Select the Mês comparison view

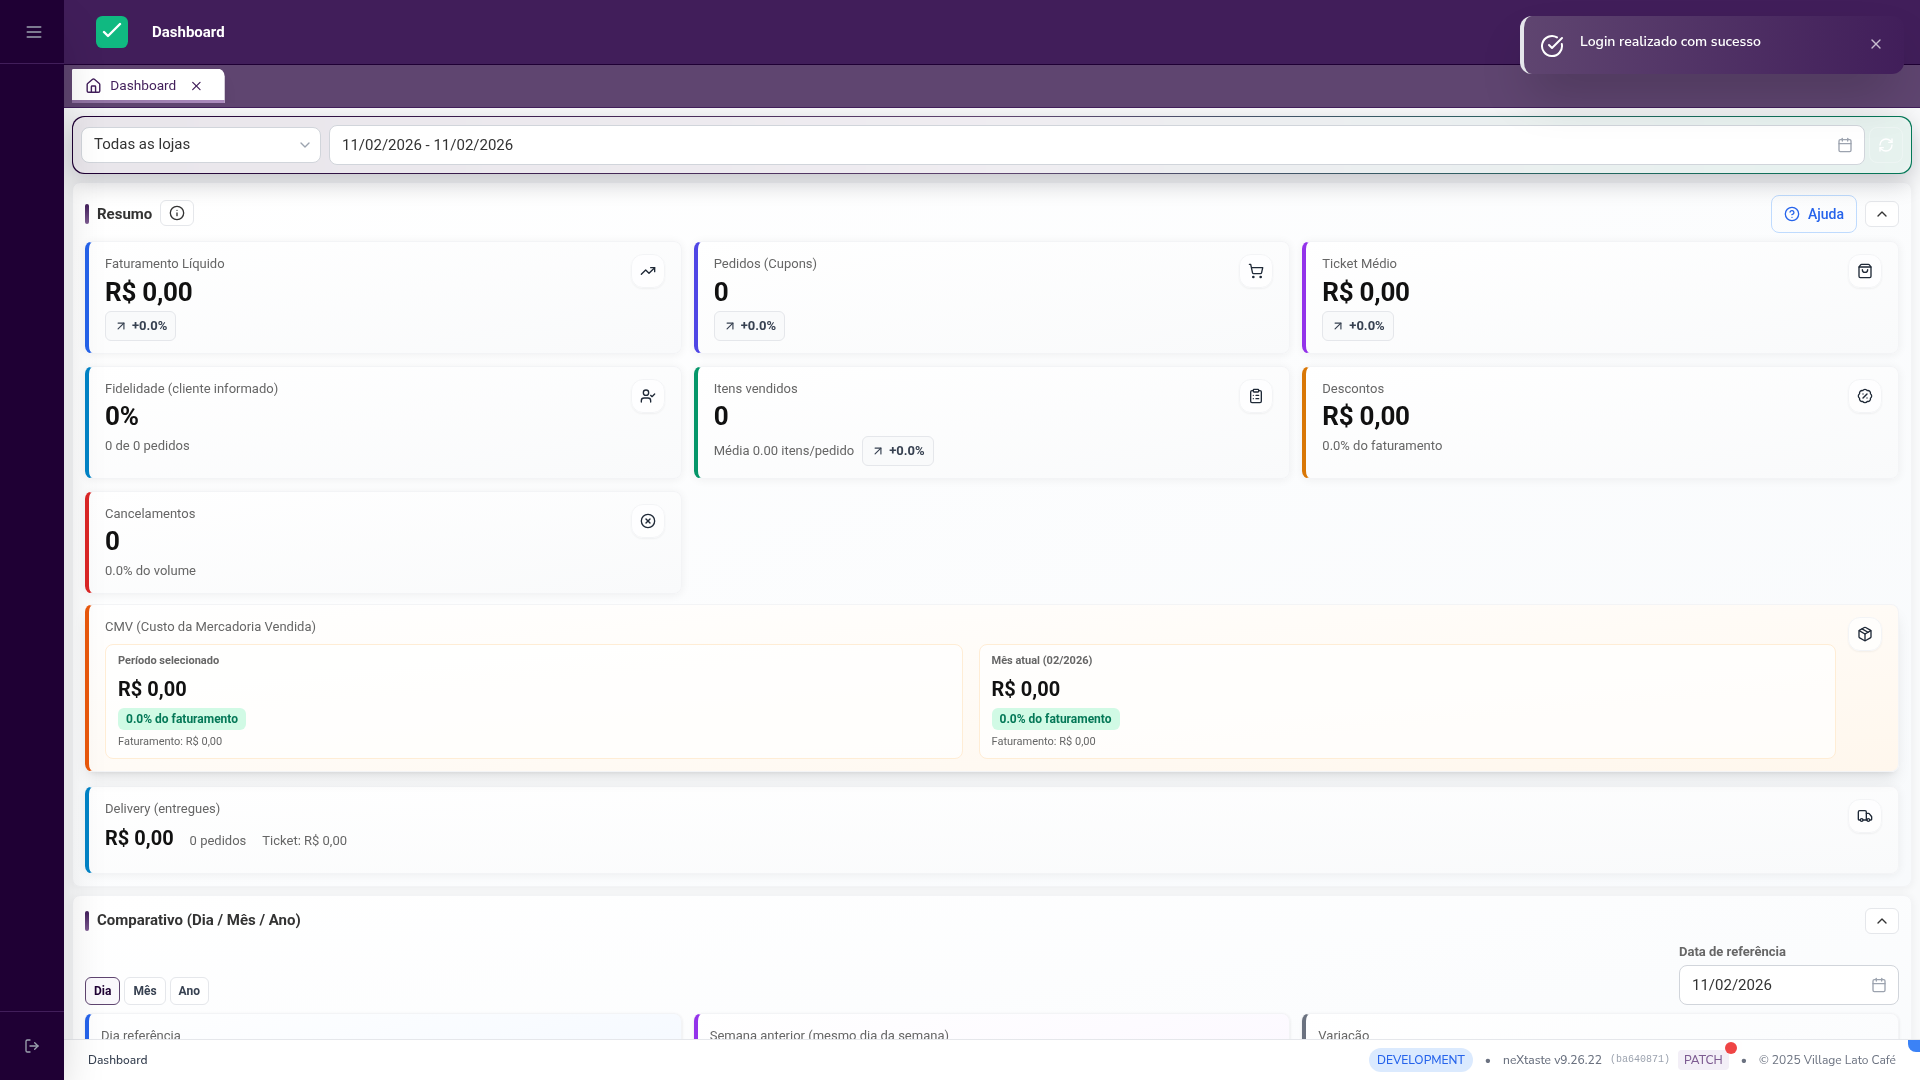tap(144, 990)
